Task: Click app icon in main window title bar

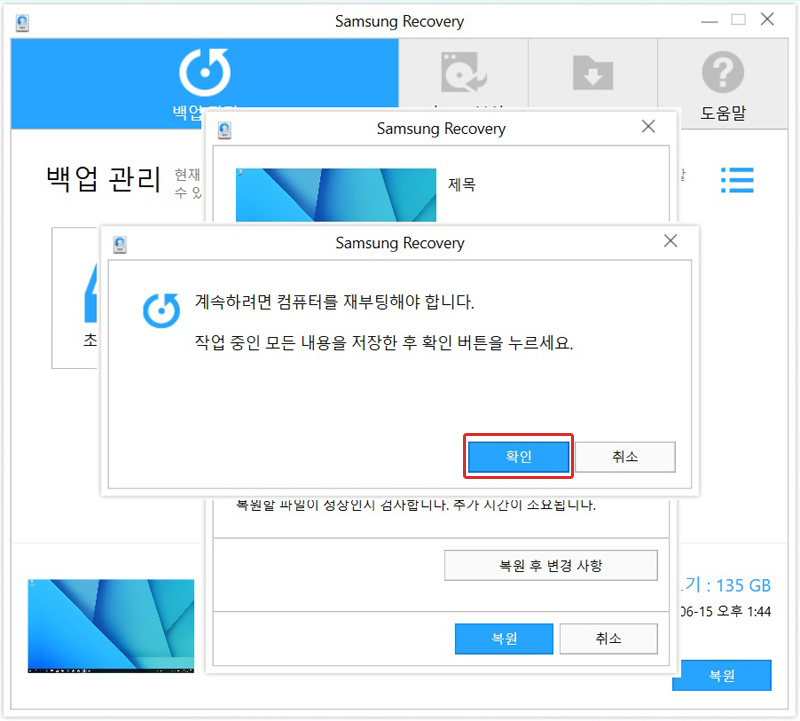Action: click(22, 23)
